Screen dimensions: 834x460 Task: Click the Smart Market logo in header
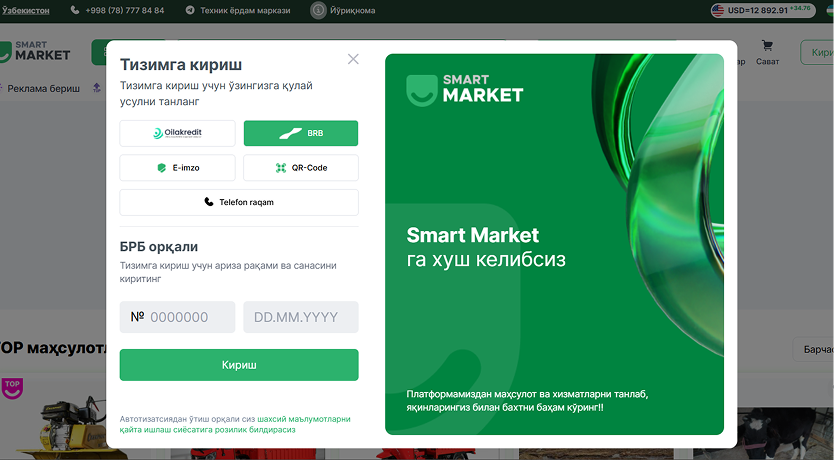point(35,52)
